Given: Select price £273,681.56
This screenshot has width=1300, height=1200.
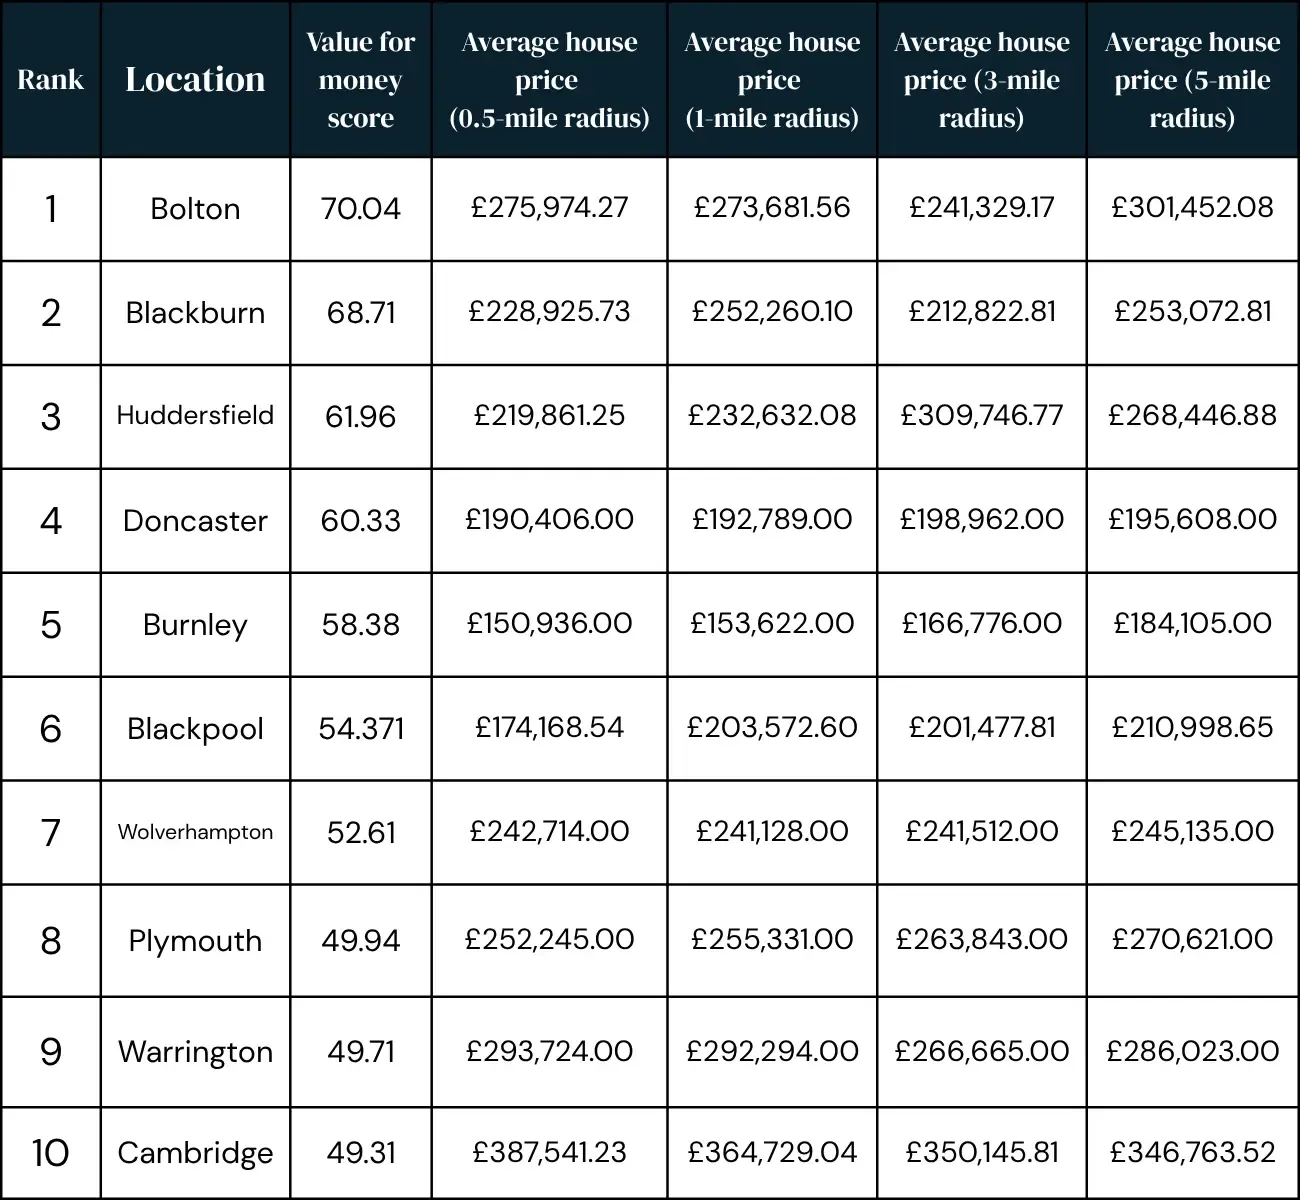Looking at the screenshot, I should pos(772,208).
